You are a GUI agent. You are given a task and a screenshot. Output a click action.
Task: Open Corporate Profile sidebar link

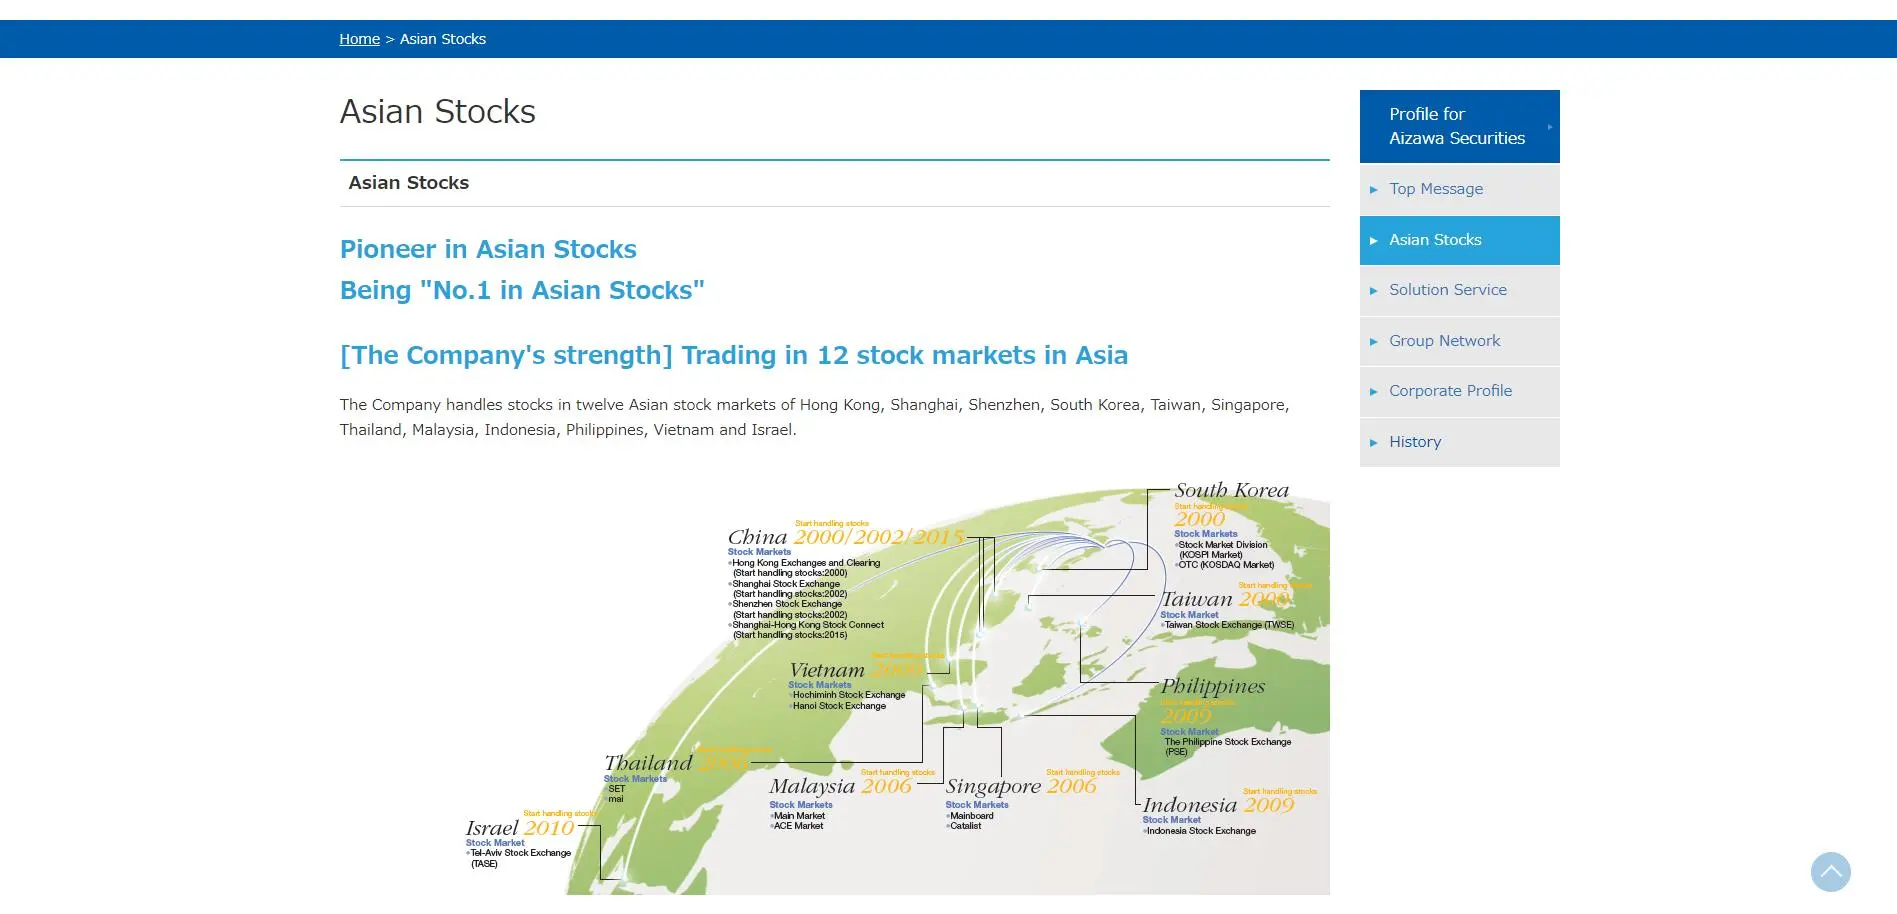click(1459, 391)
